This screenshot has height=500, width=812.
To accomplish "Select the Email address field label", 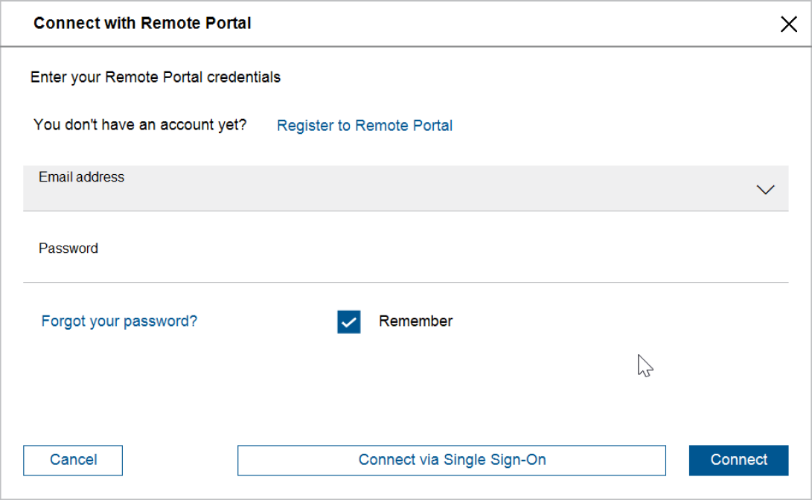I will click(x=81, y=177).
